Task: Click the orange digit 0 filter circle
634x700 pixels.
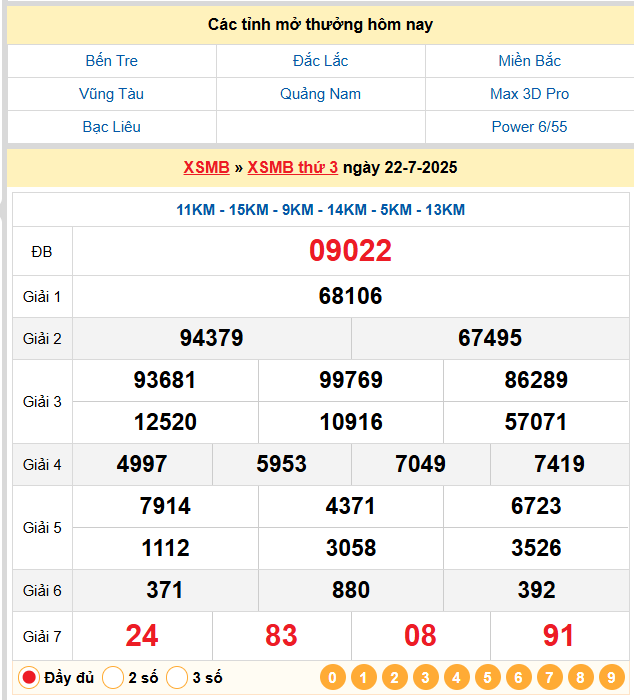Action: [x=333, y=677]
